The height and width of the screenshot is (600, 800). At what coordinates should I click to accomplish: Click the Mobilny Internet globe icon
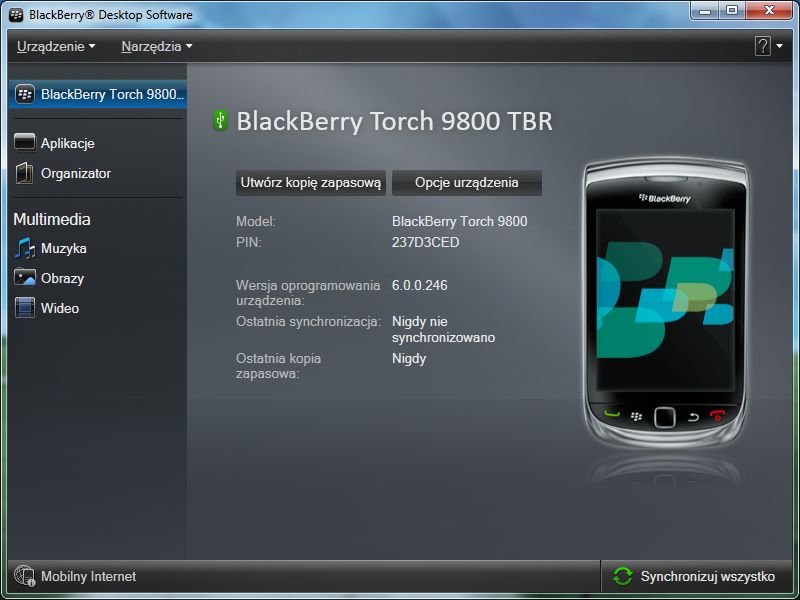24,576
